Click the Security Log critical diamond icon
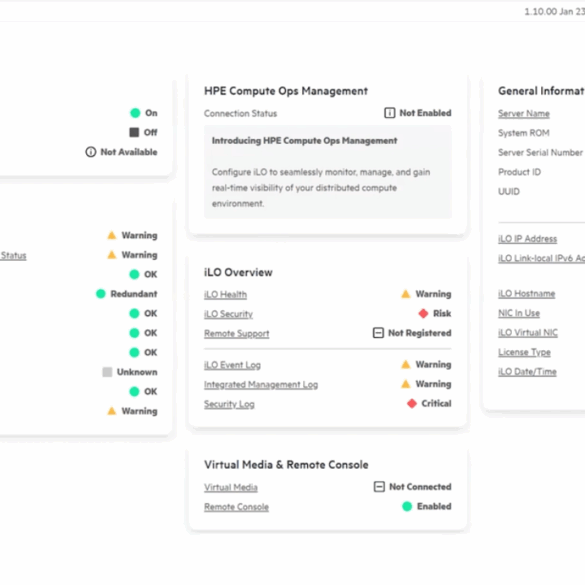 click(x=412, y=403)
